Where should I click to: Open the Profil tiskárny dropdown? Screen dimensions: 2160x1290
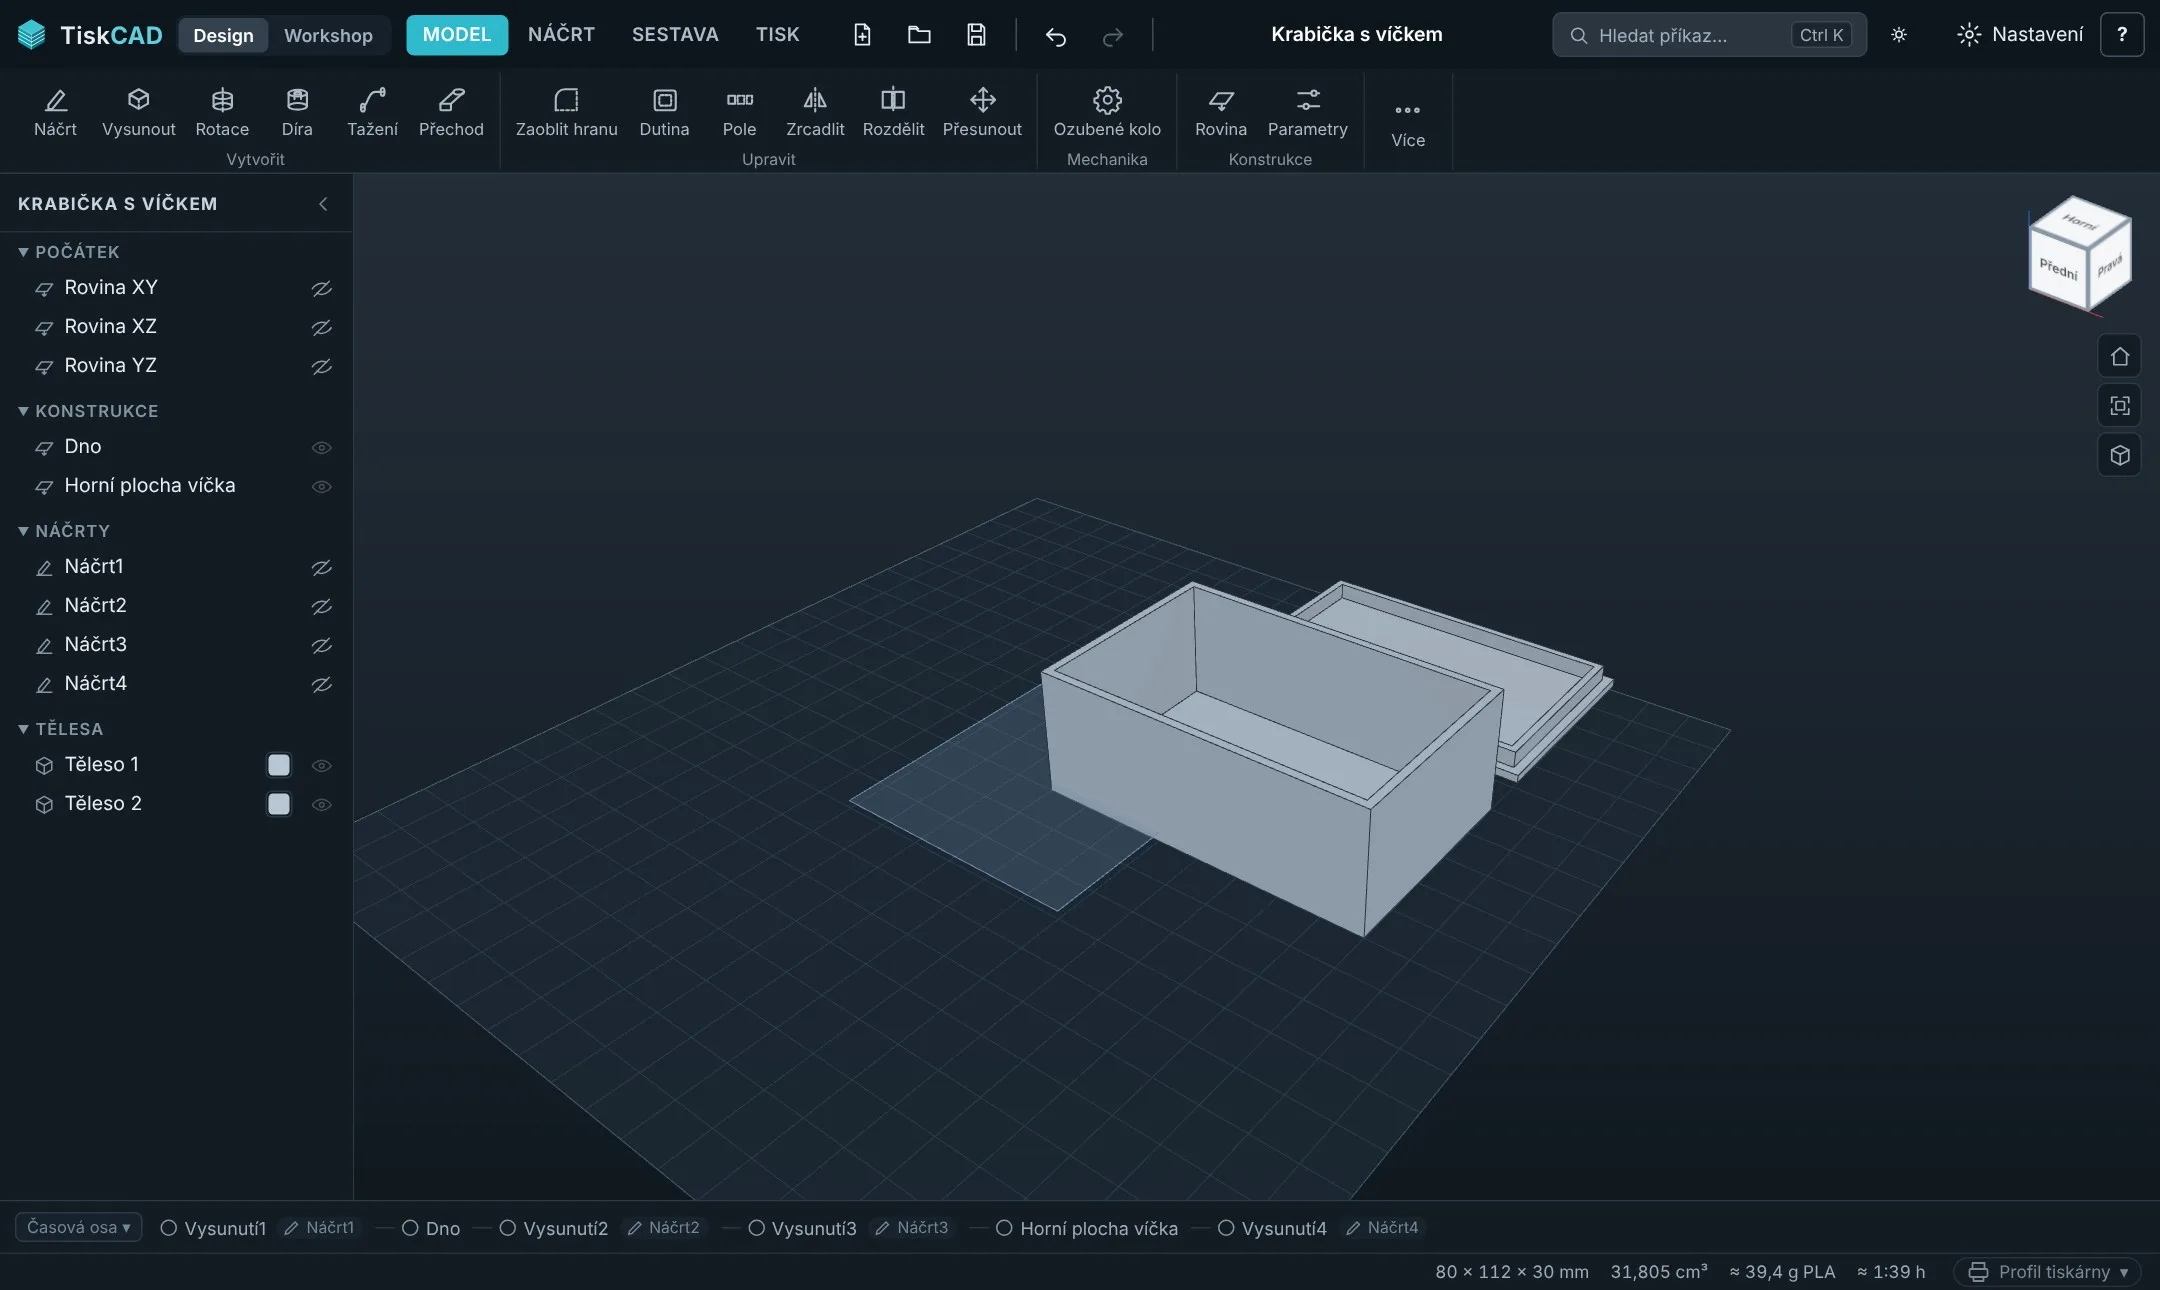coord(2047,1272)
